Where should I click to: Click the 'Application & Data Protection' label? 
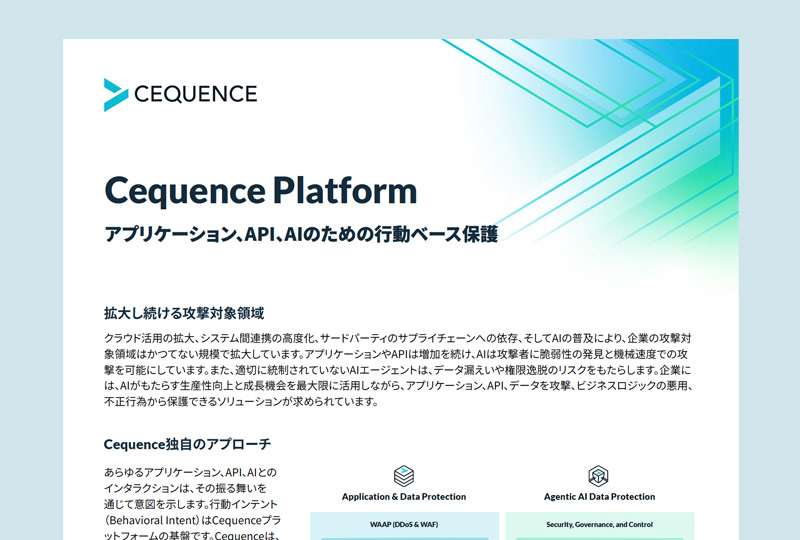click(x=404, y=497)
